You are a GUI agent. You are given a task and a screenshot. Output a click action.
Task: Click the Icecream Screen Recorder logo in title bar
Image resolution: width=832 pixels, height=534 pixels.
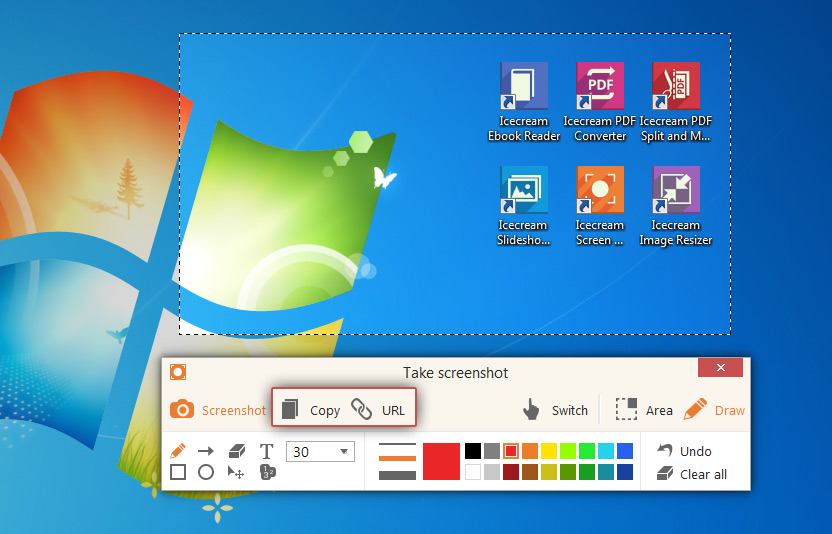point(178,372)
